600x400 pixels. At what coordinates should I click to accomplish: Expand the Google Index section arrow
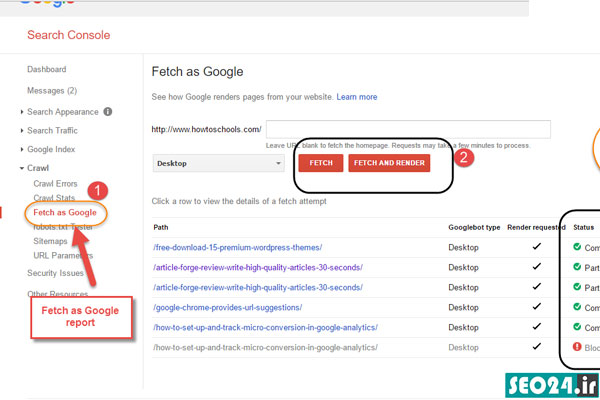point(22,149)
